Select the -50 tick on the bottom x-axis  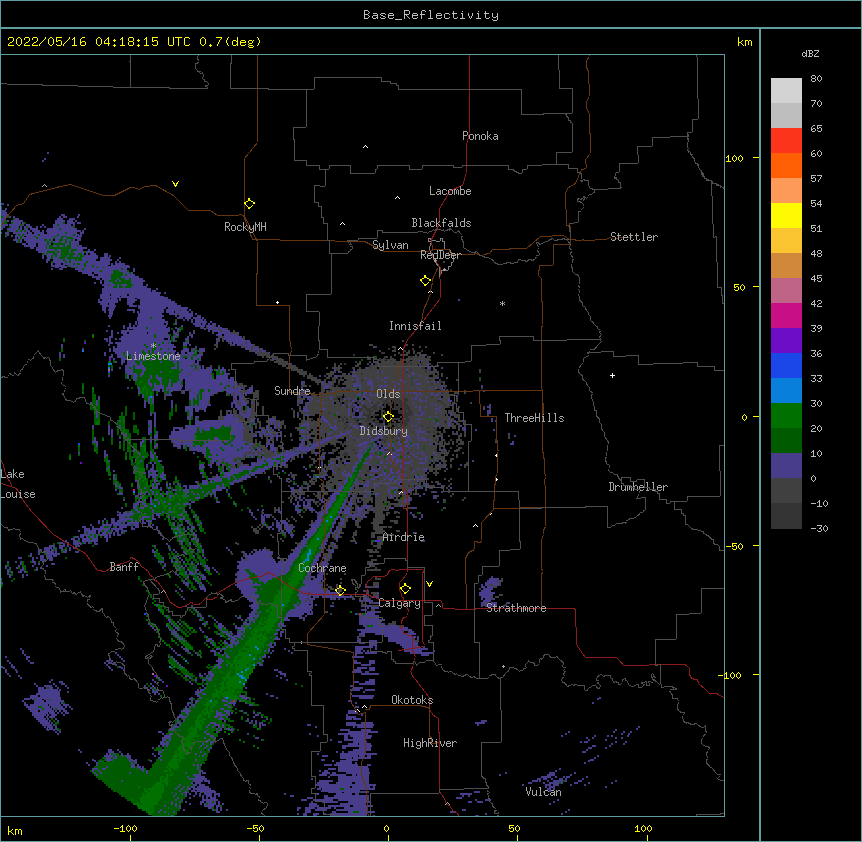click(256, 828)
